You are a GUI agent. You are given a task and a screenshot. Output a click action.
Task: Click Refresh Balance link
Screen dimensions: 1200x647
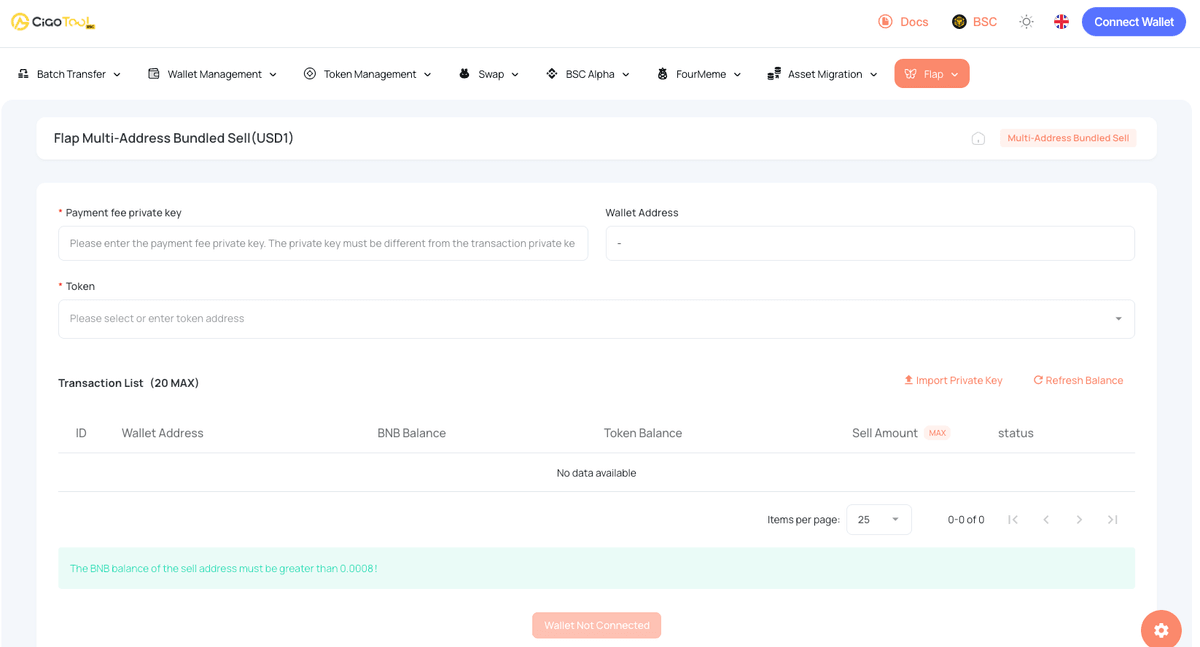coord(1078,380)
